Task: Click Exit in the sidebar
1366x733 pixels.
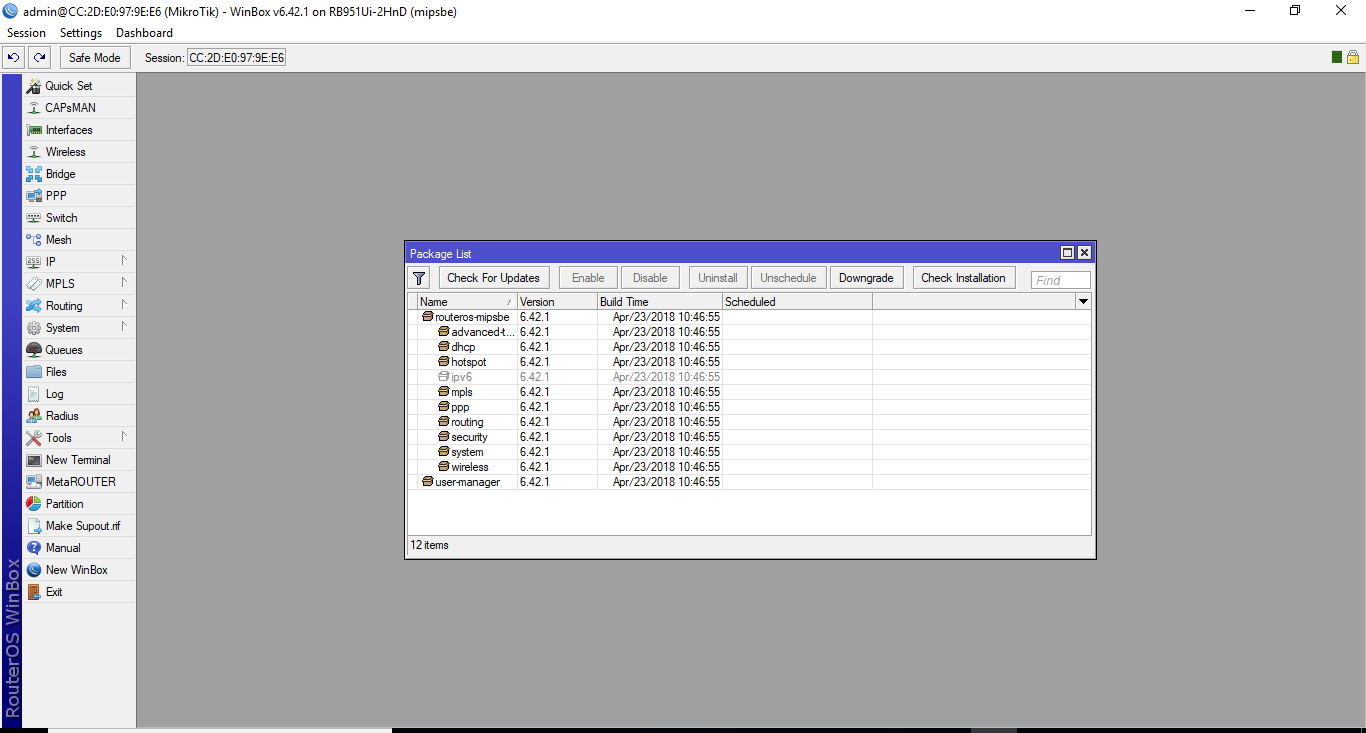Action: tap(79, 592)
